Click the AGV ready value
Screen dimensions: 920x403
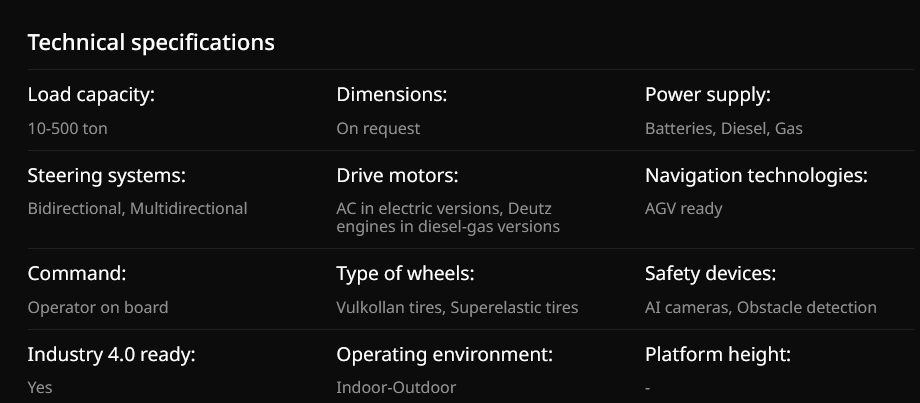(x=683, y=209)
